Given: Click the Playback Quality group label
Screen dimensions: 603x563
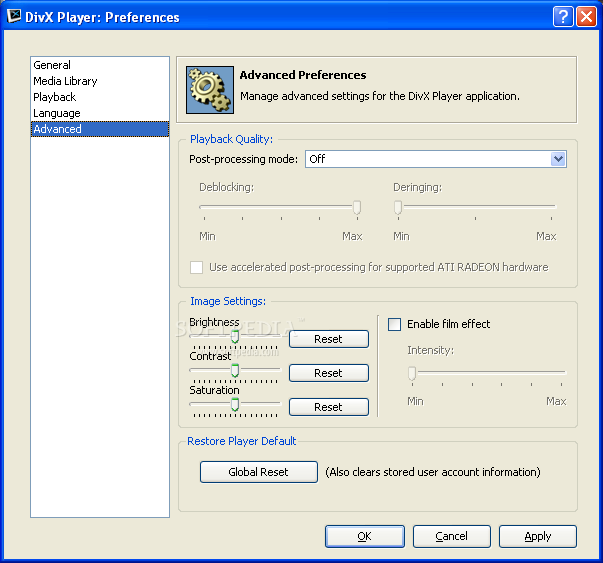Looking at the screenshot, I should 232,139.
